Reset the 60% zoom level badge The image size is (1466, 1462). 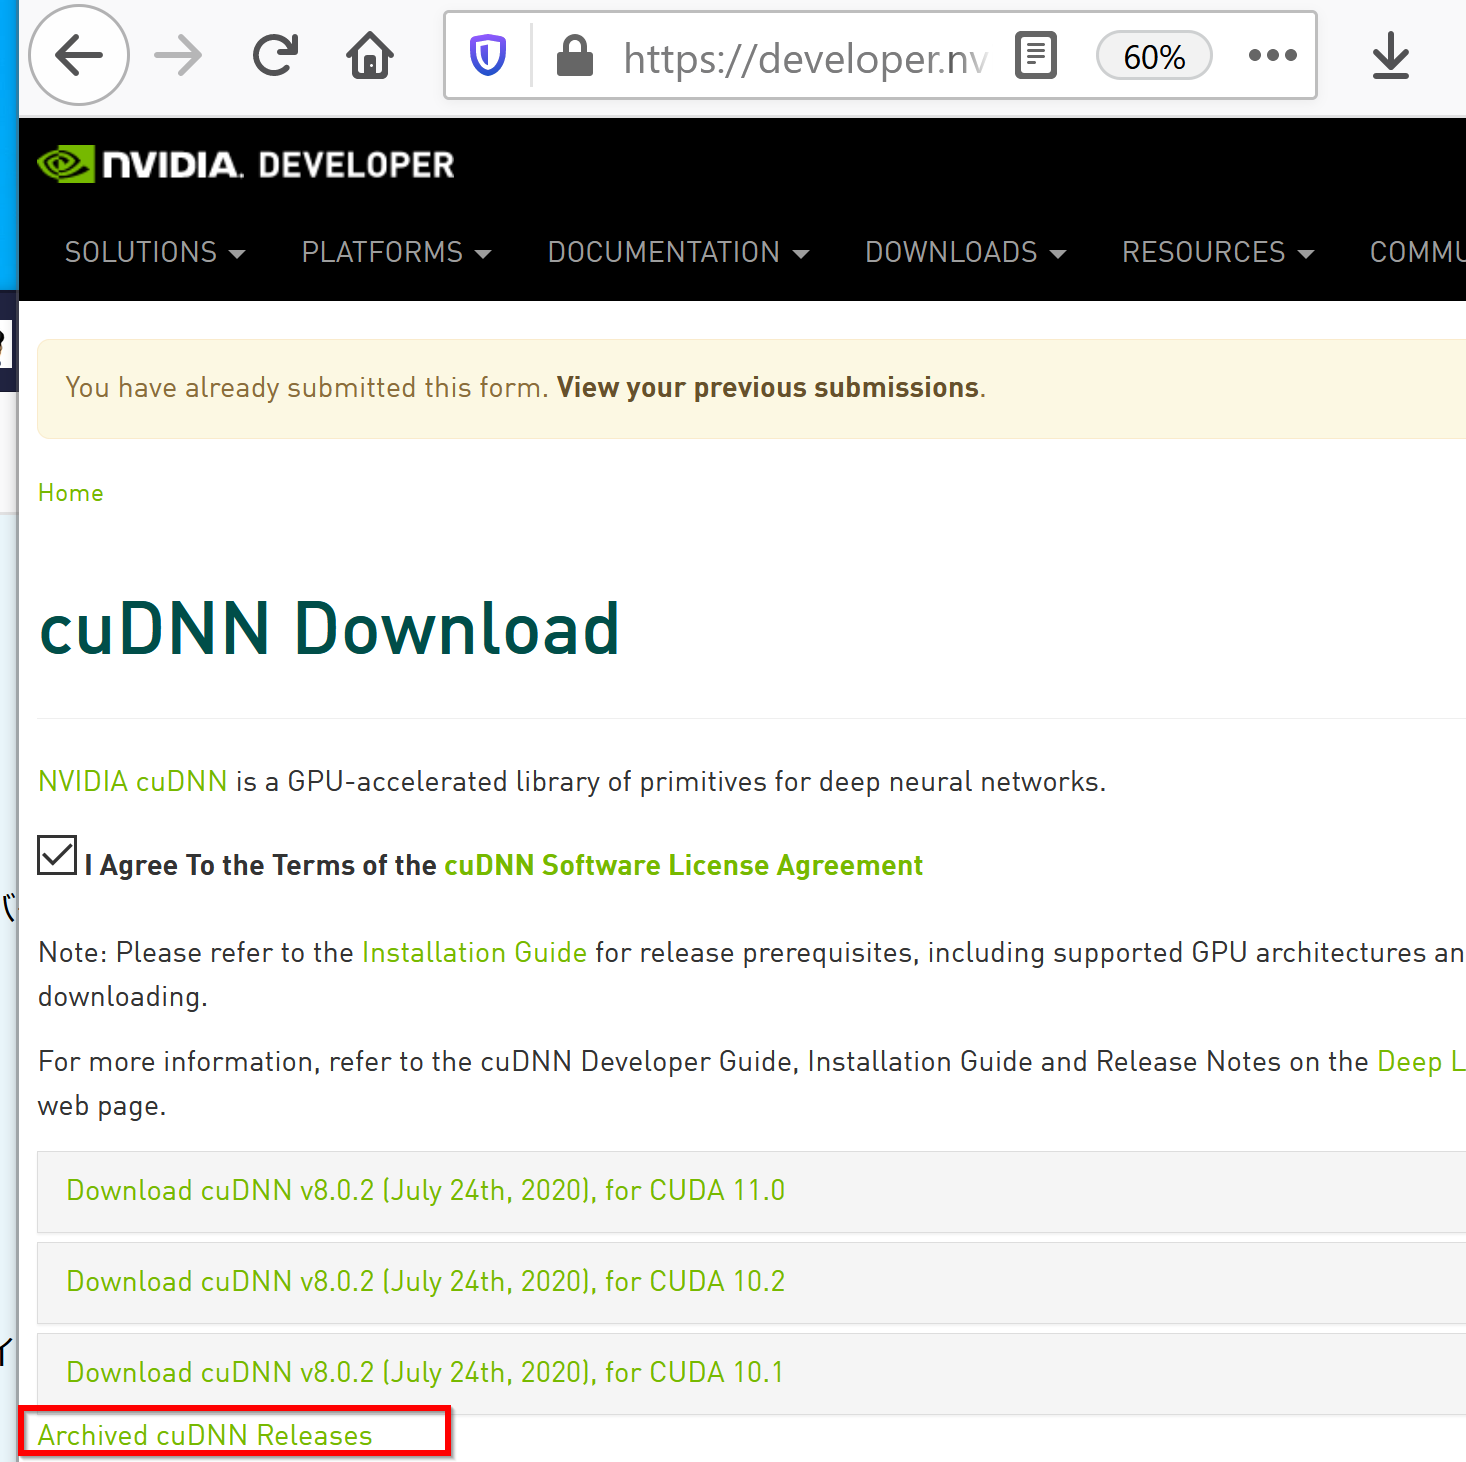coord(1154,56)
